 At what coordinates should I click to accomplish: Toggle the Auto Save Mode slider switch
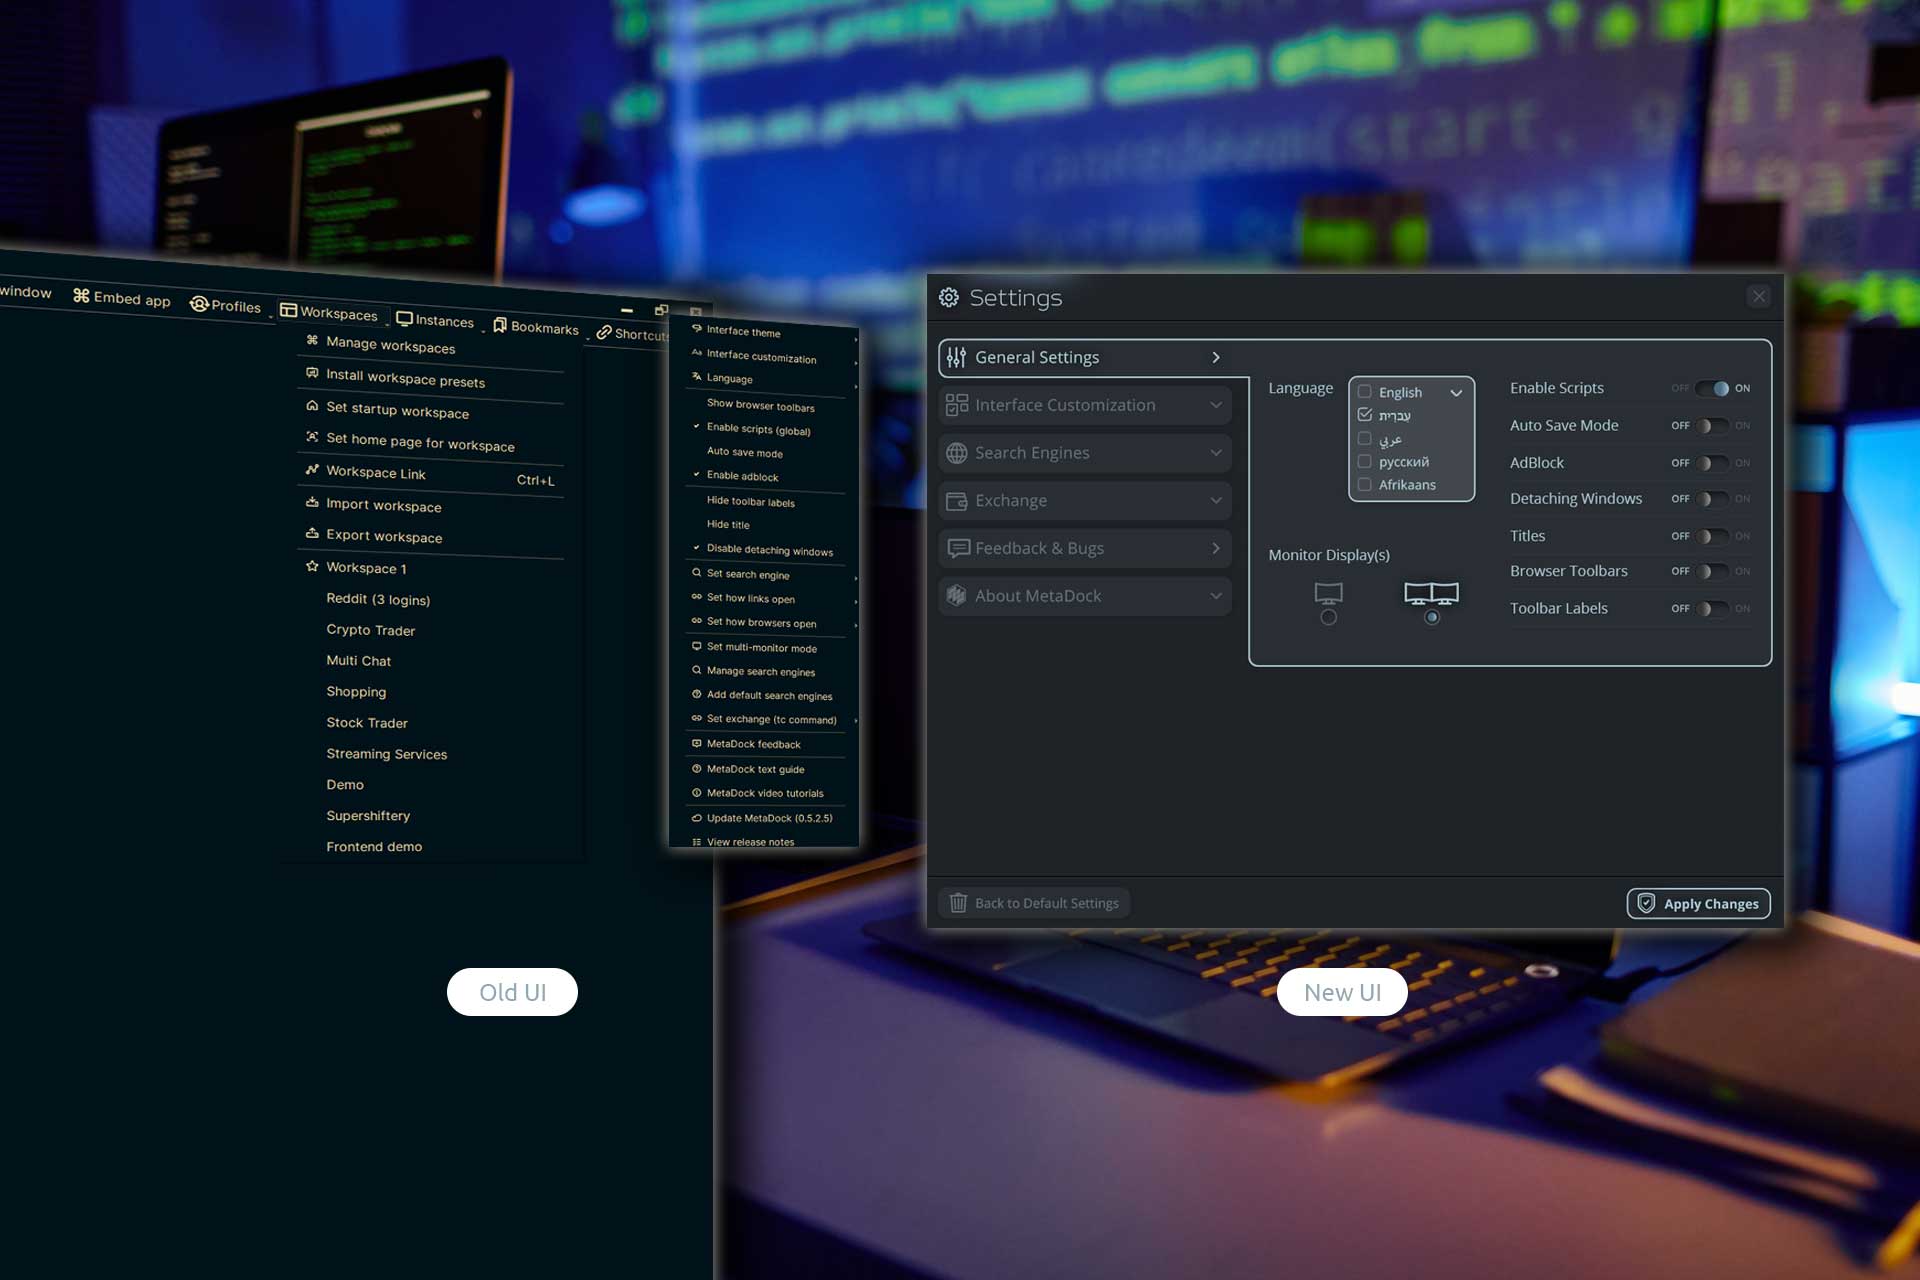click(x=1712, y=426)
